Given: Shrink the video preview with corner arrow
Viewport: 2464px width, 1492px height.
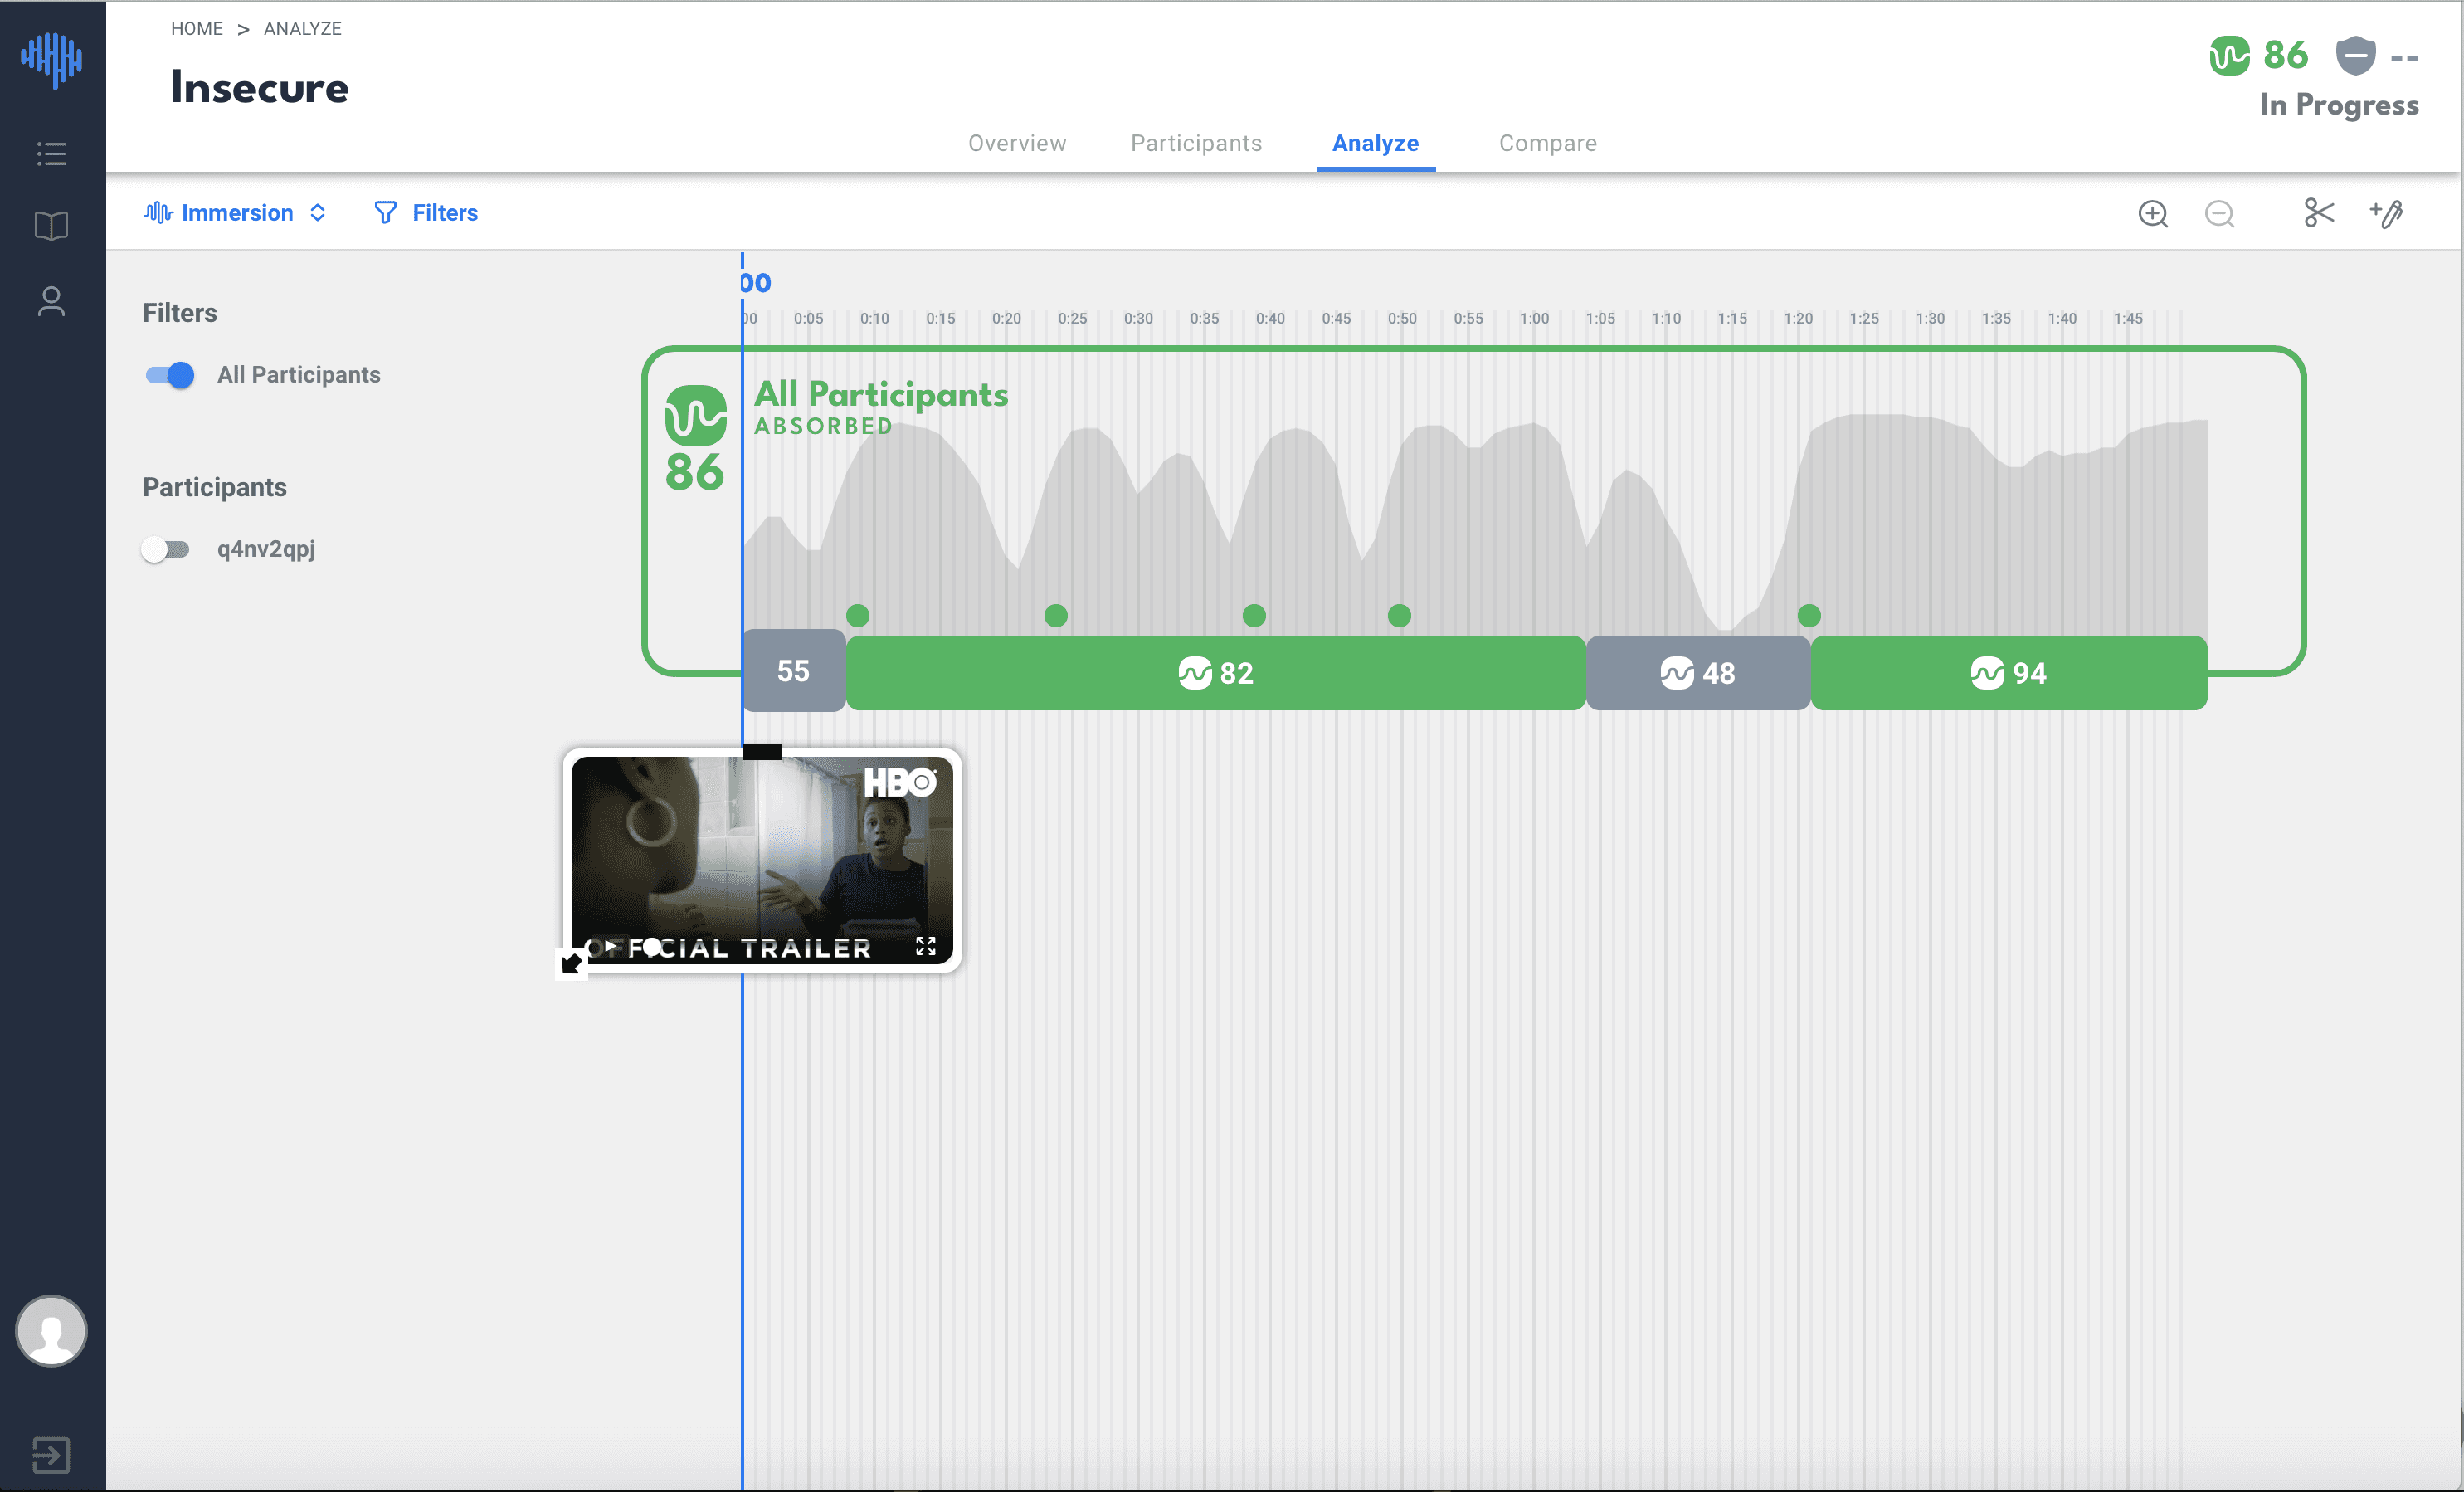Looking at the screenshot, I should 571,963.
